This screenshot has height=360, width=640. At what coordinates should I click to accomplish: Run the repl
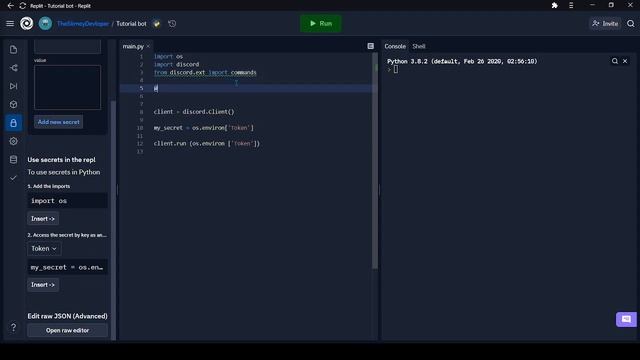point(321,24)
